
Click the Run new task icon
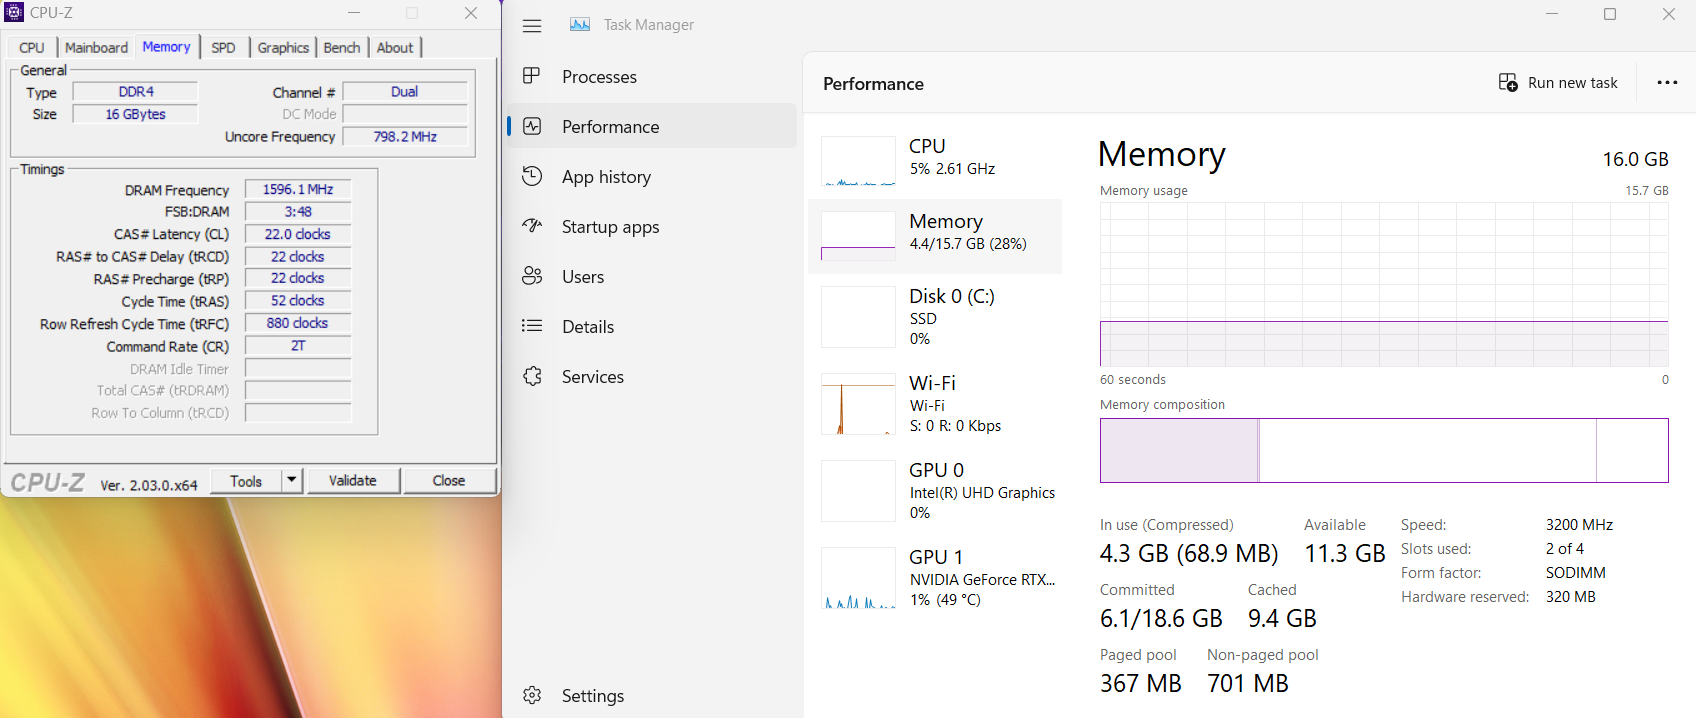1508,82
